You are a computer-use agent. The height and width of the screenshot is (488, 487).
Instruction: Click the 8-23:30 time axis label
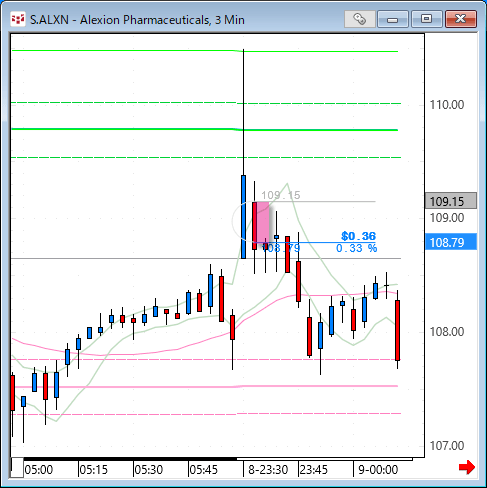tap(268, 470)
